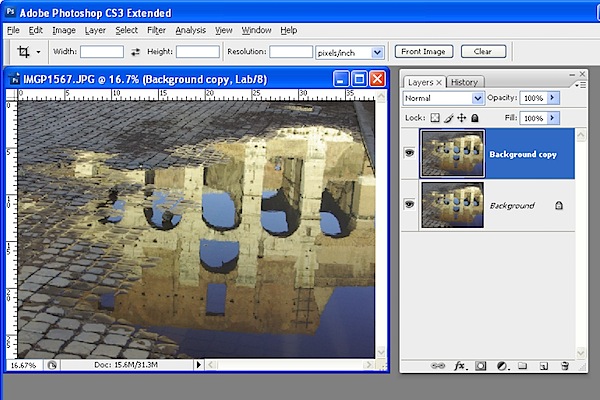Open the Filter menu
This screenshot has height=400, width=600.
point(156,30)
